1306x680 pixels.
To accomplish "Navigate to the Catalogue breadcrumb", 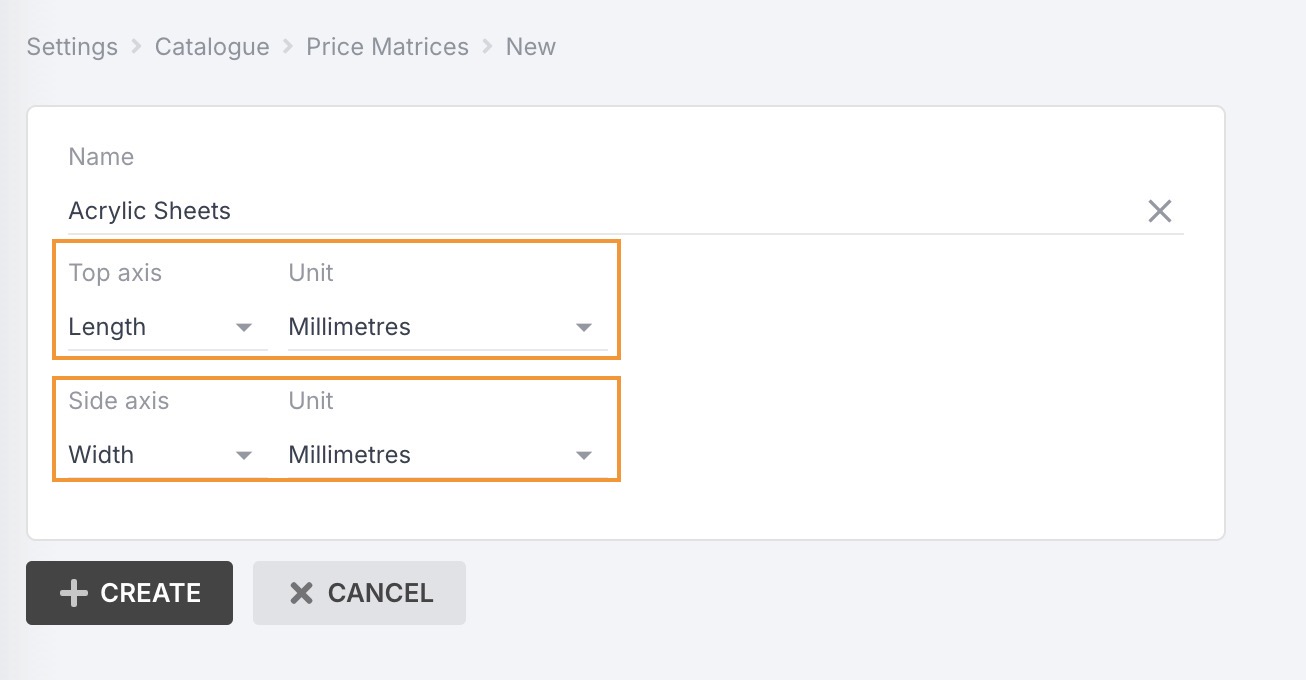I will point(212,47).
